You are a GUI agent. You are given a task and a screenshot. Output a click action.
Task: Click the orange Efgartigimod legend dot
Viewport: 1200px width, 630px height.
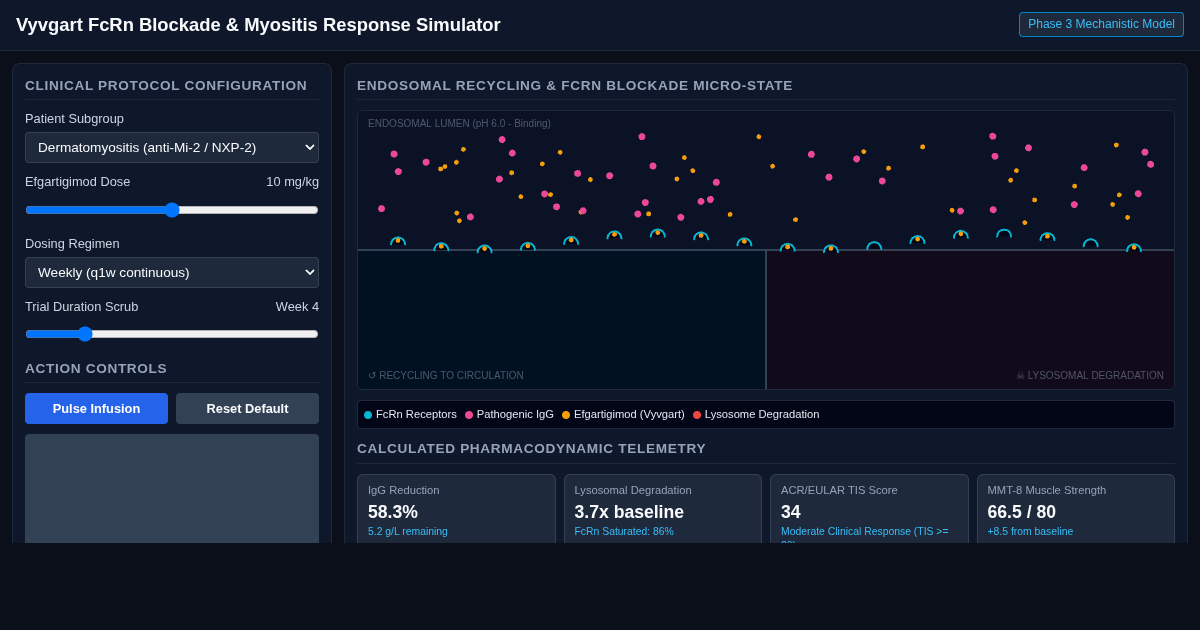pyautogui.click(x=566, y=415)
